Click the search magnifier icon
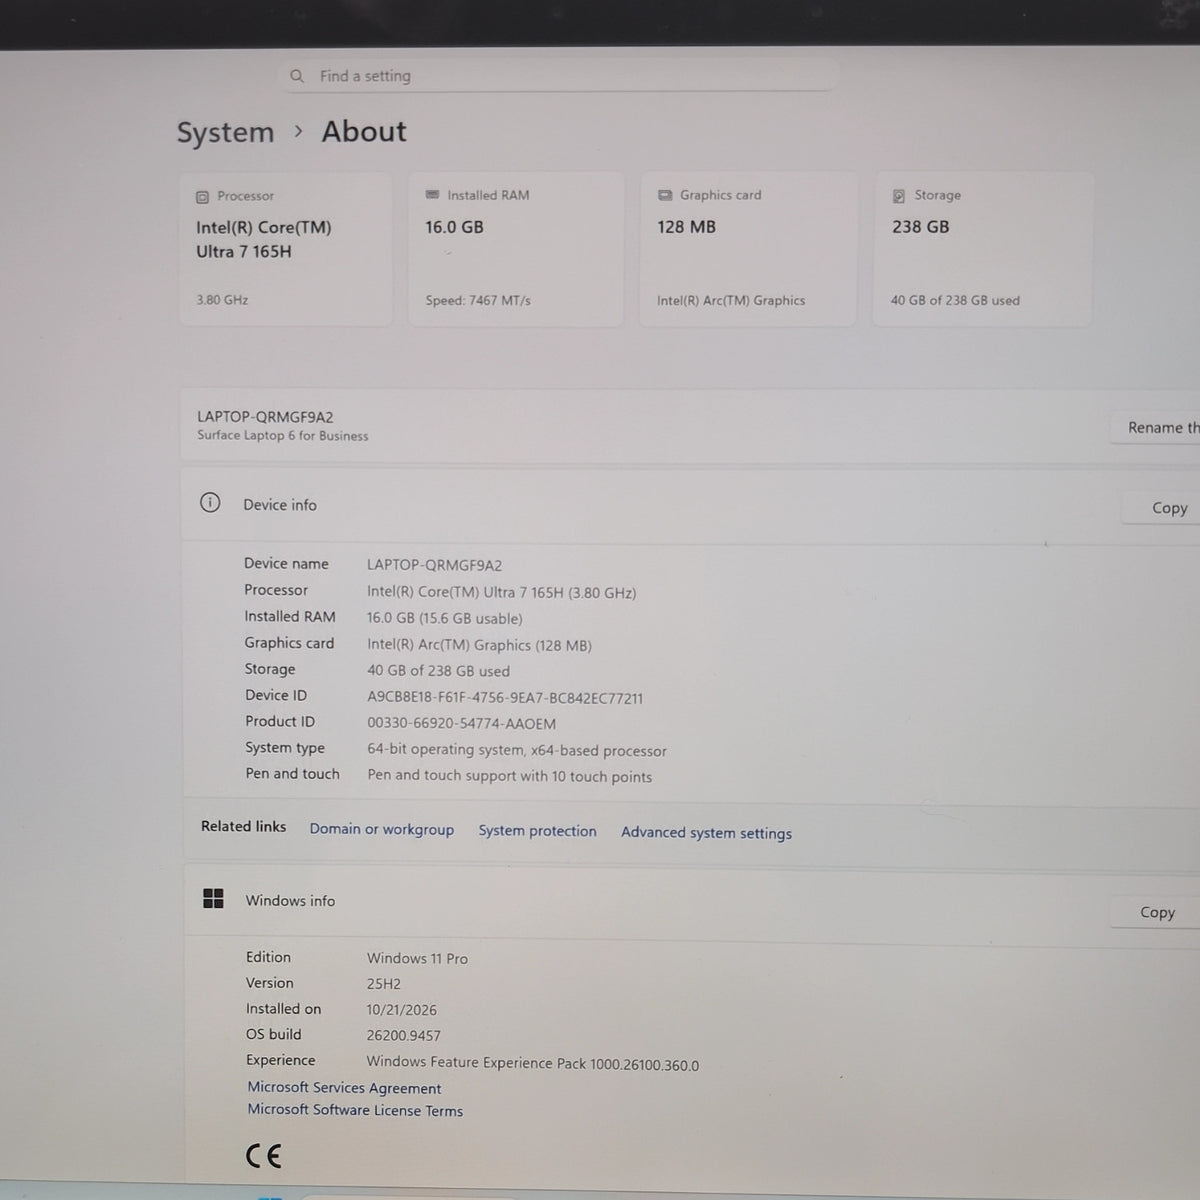Viewport: 1200px width, 1200px height. point(296,76)
